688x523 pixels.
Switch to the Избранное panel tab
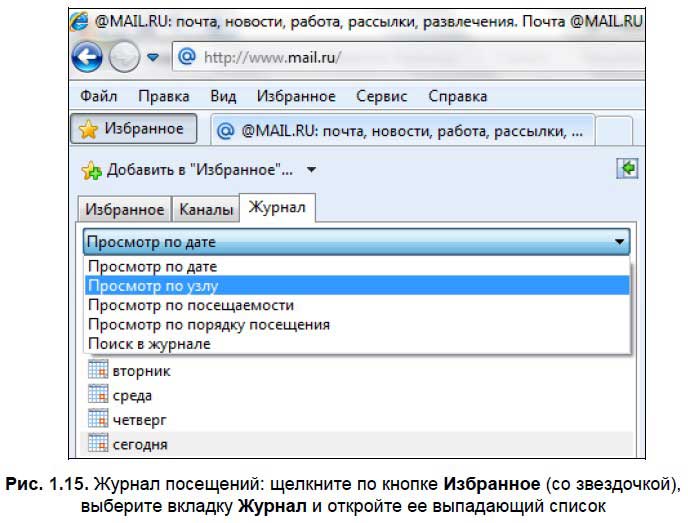click(x=125, y=209)
